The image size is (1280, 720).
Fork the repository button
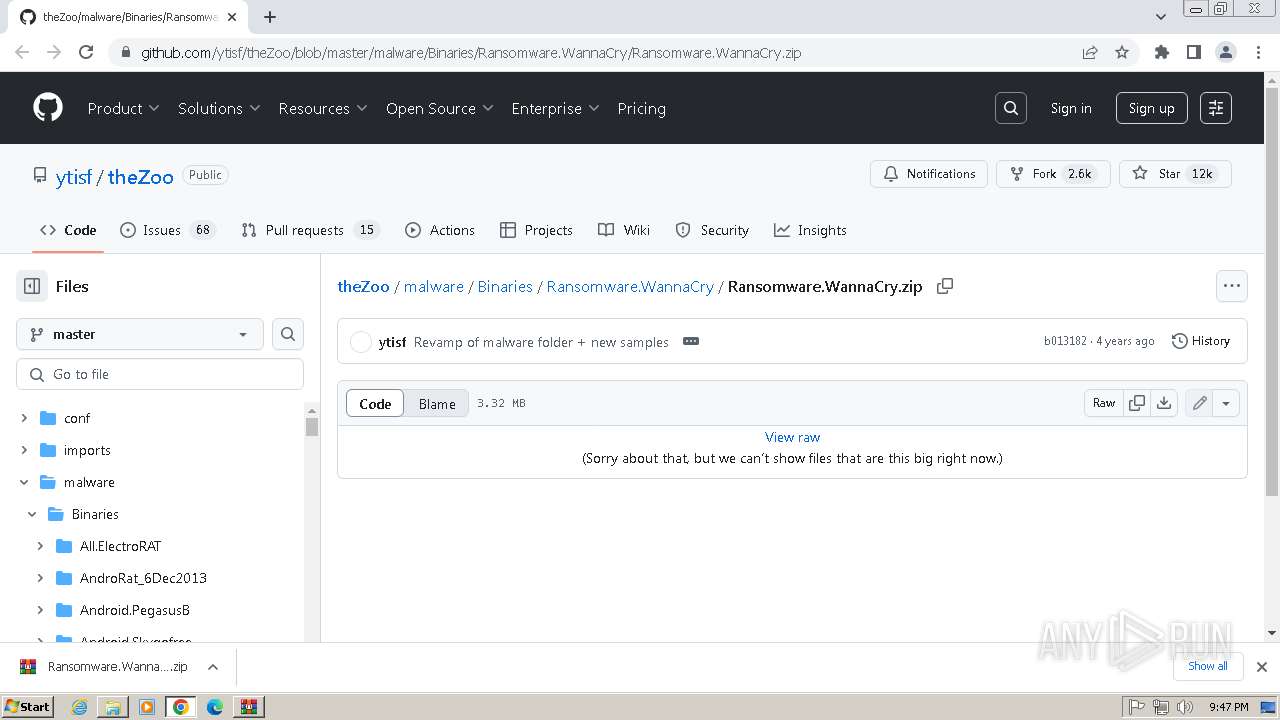[x=1053, y=174]
